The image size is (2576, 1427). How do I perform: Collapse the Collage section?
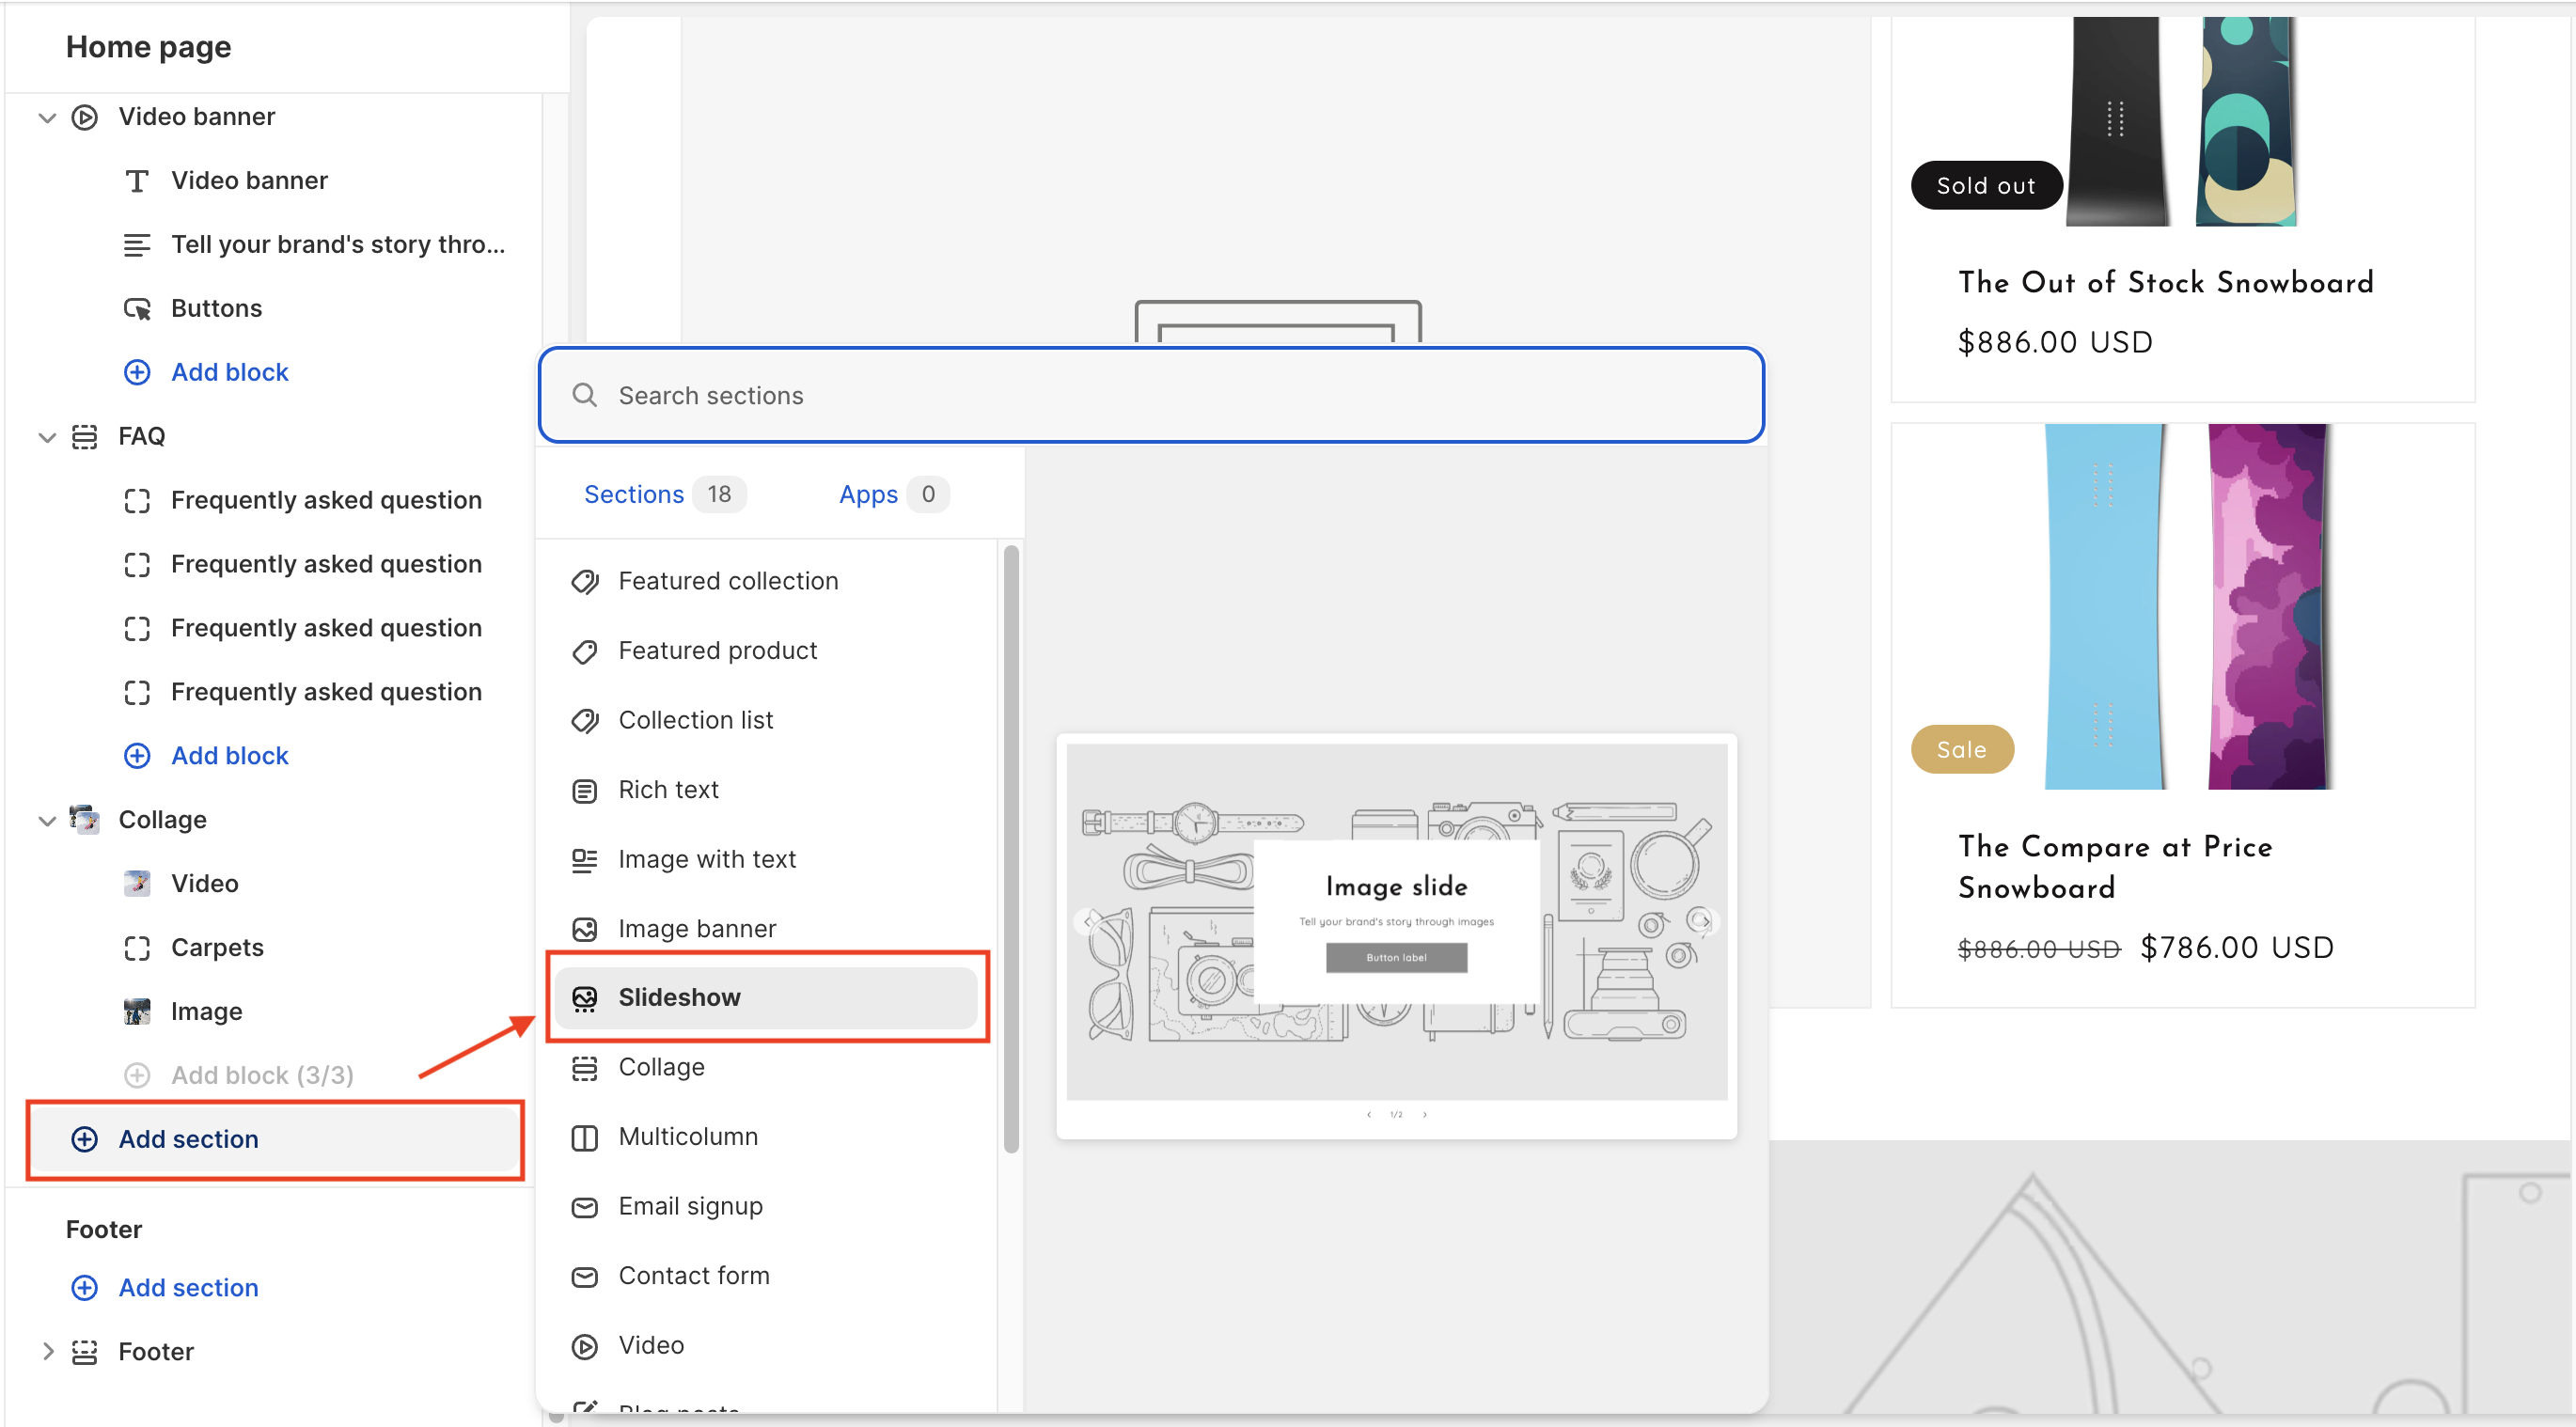pos(46,820)
